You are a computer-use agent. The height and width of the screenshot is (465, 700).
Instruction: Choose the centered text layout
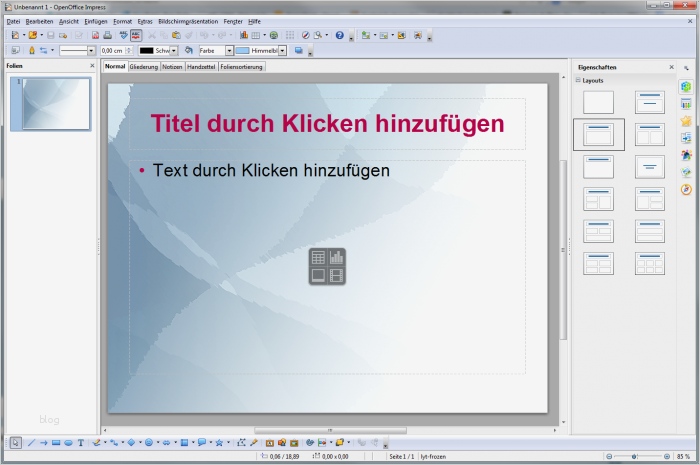[650, 167]
